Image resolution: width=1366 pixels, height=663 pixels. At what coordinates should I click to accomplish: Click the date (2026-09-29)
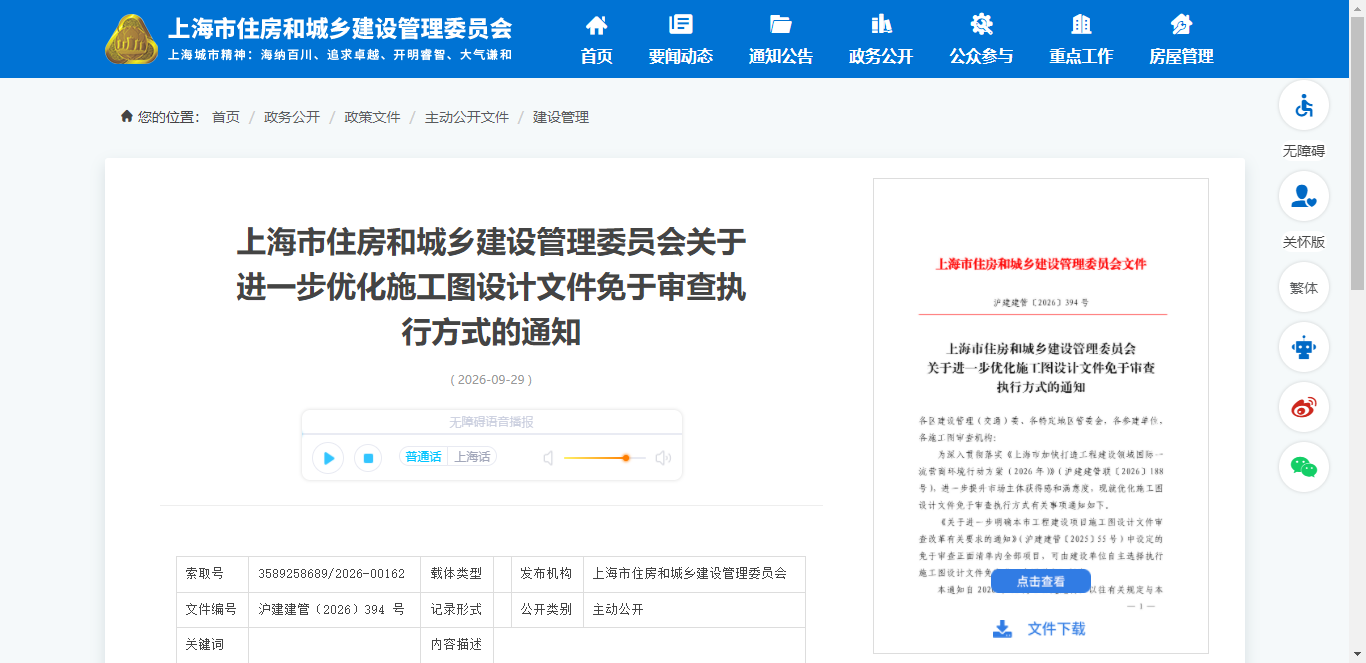pos(491,380)
